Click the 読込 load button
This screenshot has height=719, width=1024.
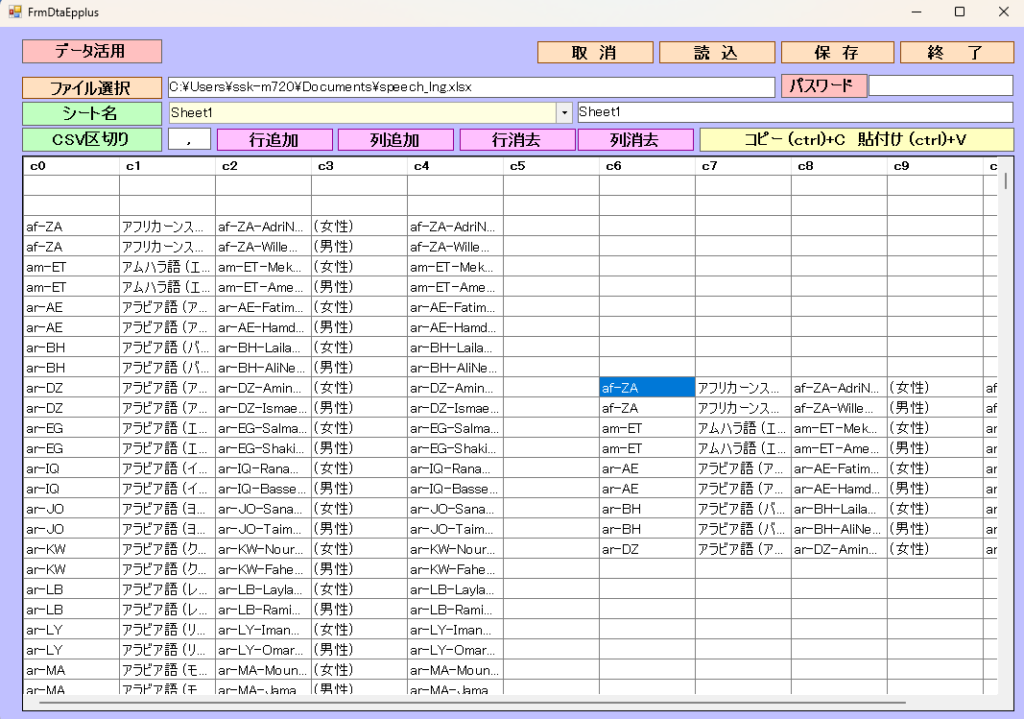(x=715, y=53)
